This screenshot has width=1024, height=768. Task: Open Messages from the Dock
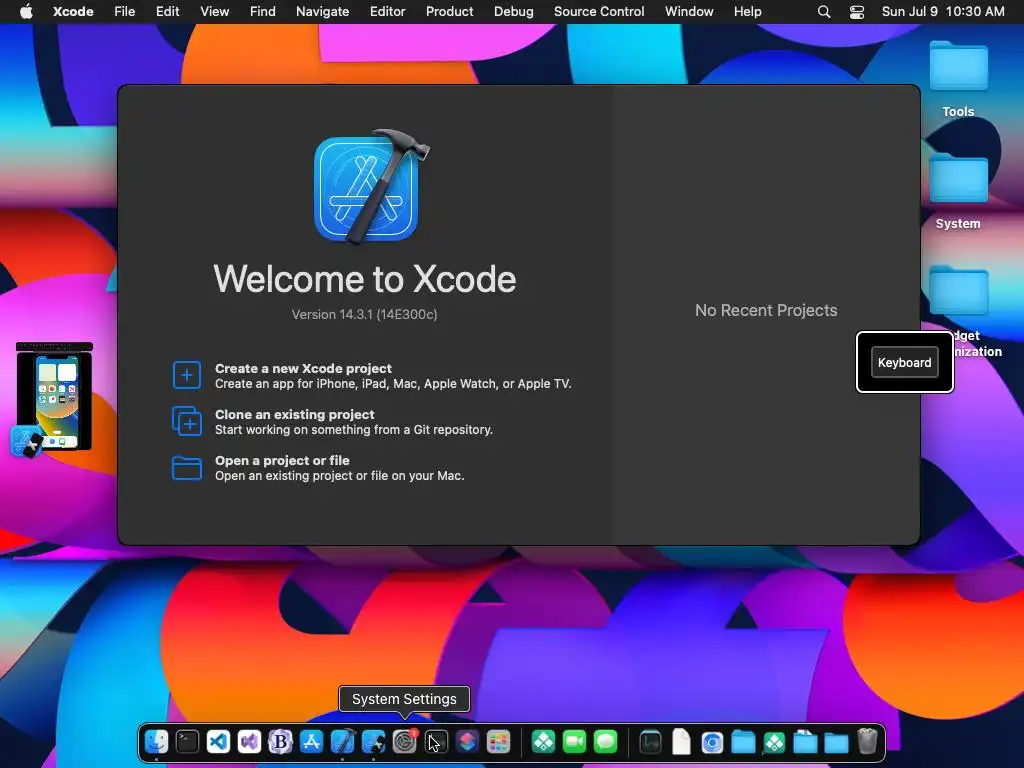coord(605,742)
